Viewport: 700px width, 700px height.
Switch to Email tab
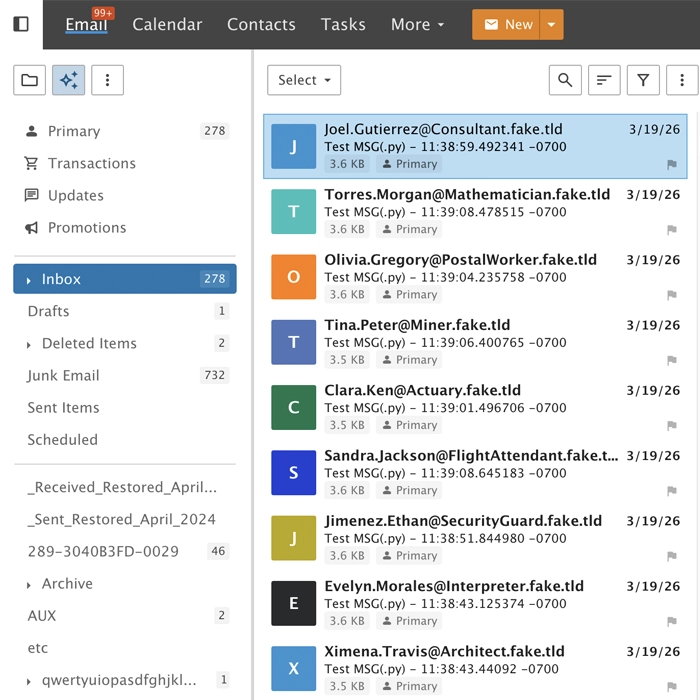click(x=86, y=25)
